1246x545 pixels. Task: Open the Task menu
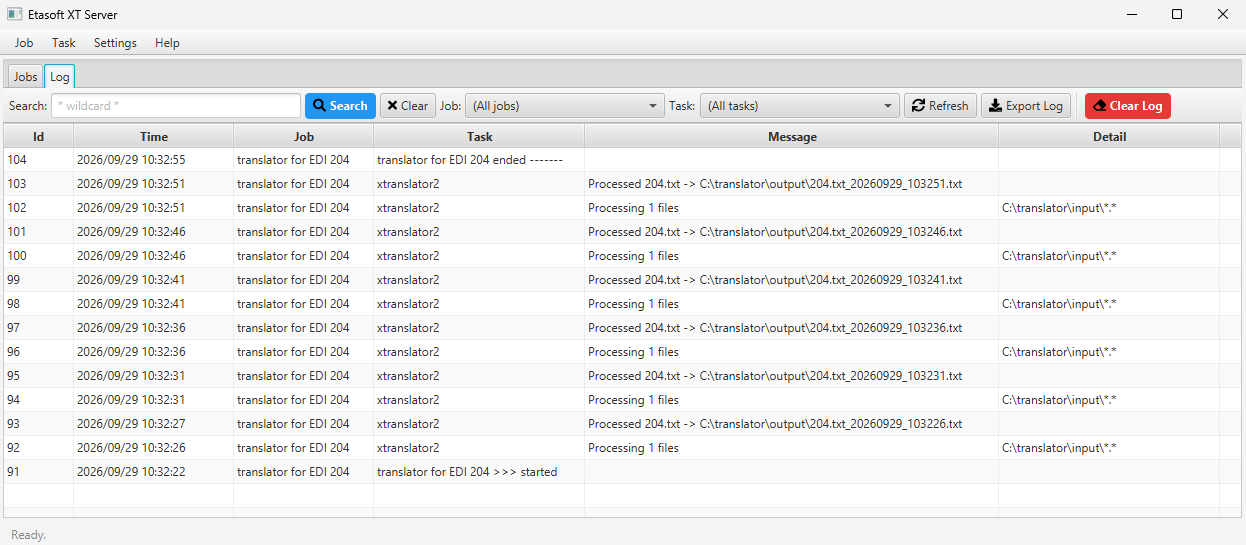(64, 43)
